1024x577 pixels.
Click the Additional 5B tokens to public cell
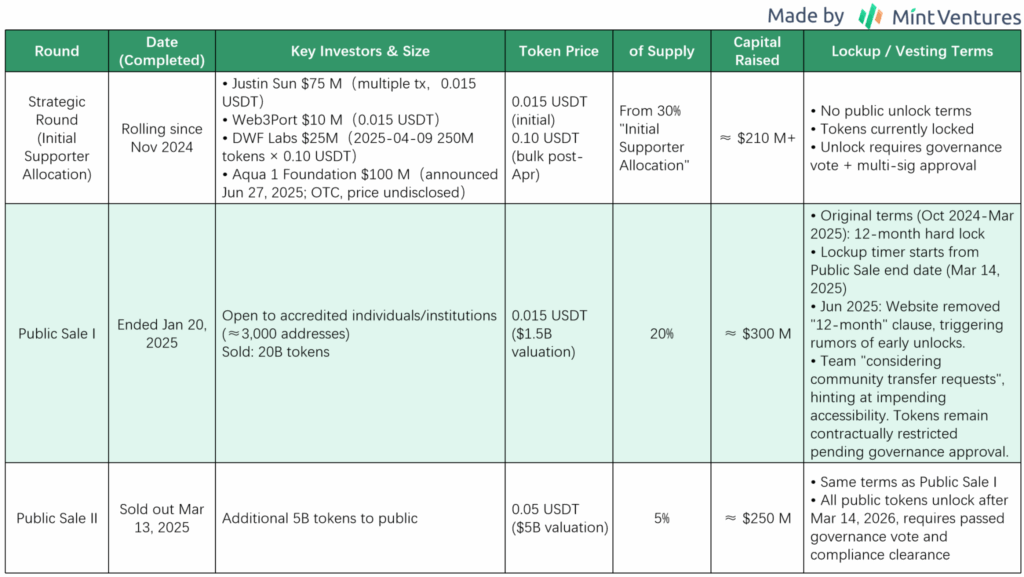click(360, 518)
